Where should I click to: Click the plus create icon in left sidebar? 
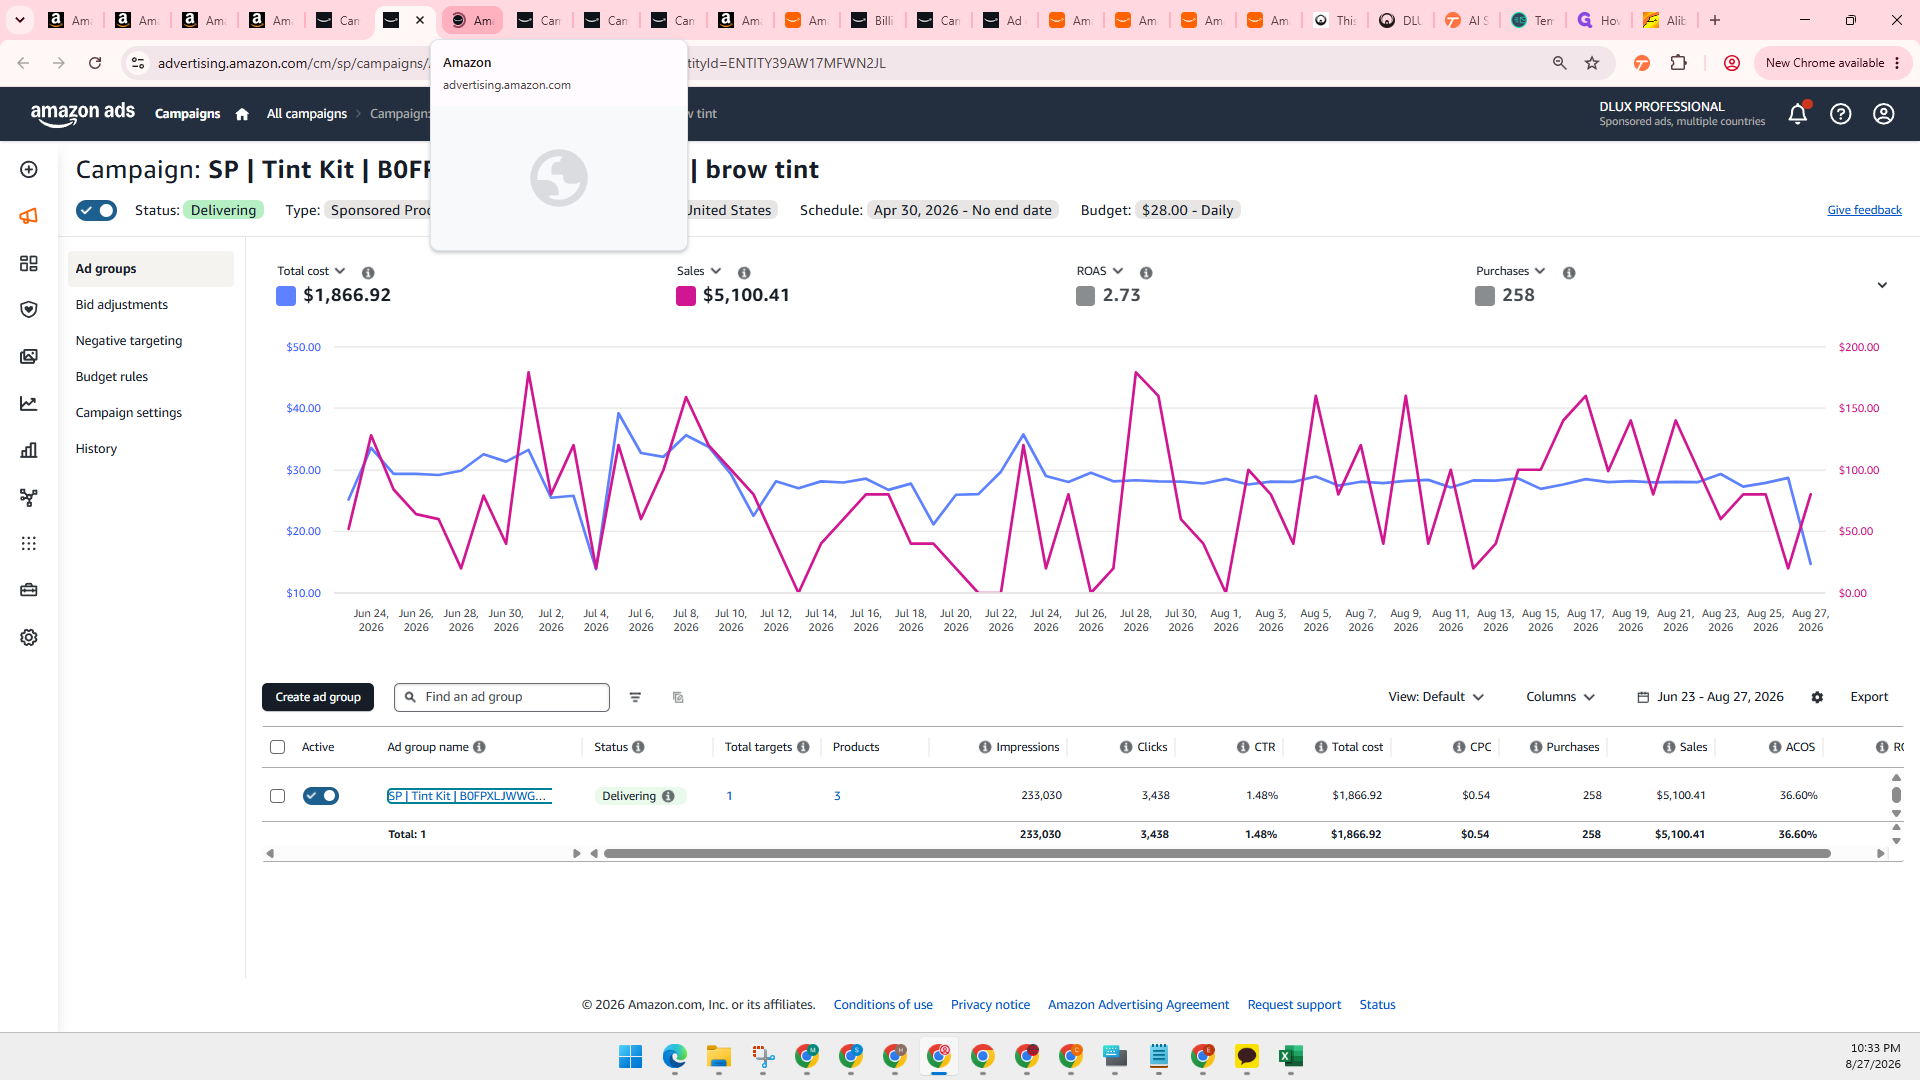(x=29, y=170)
